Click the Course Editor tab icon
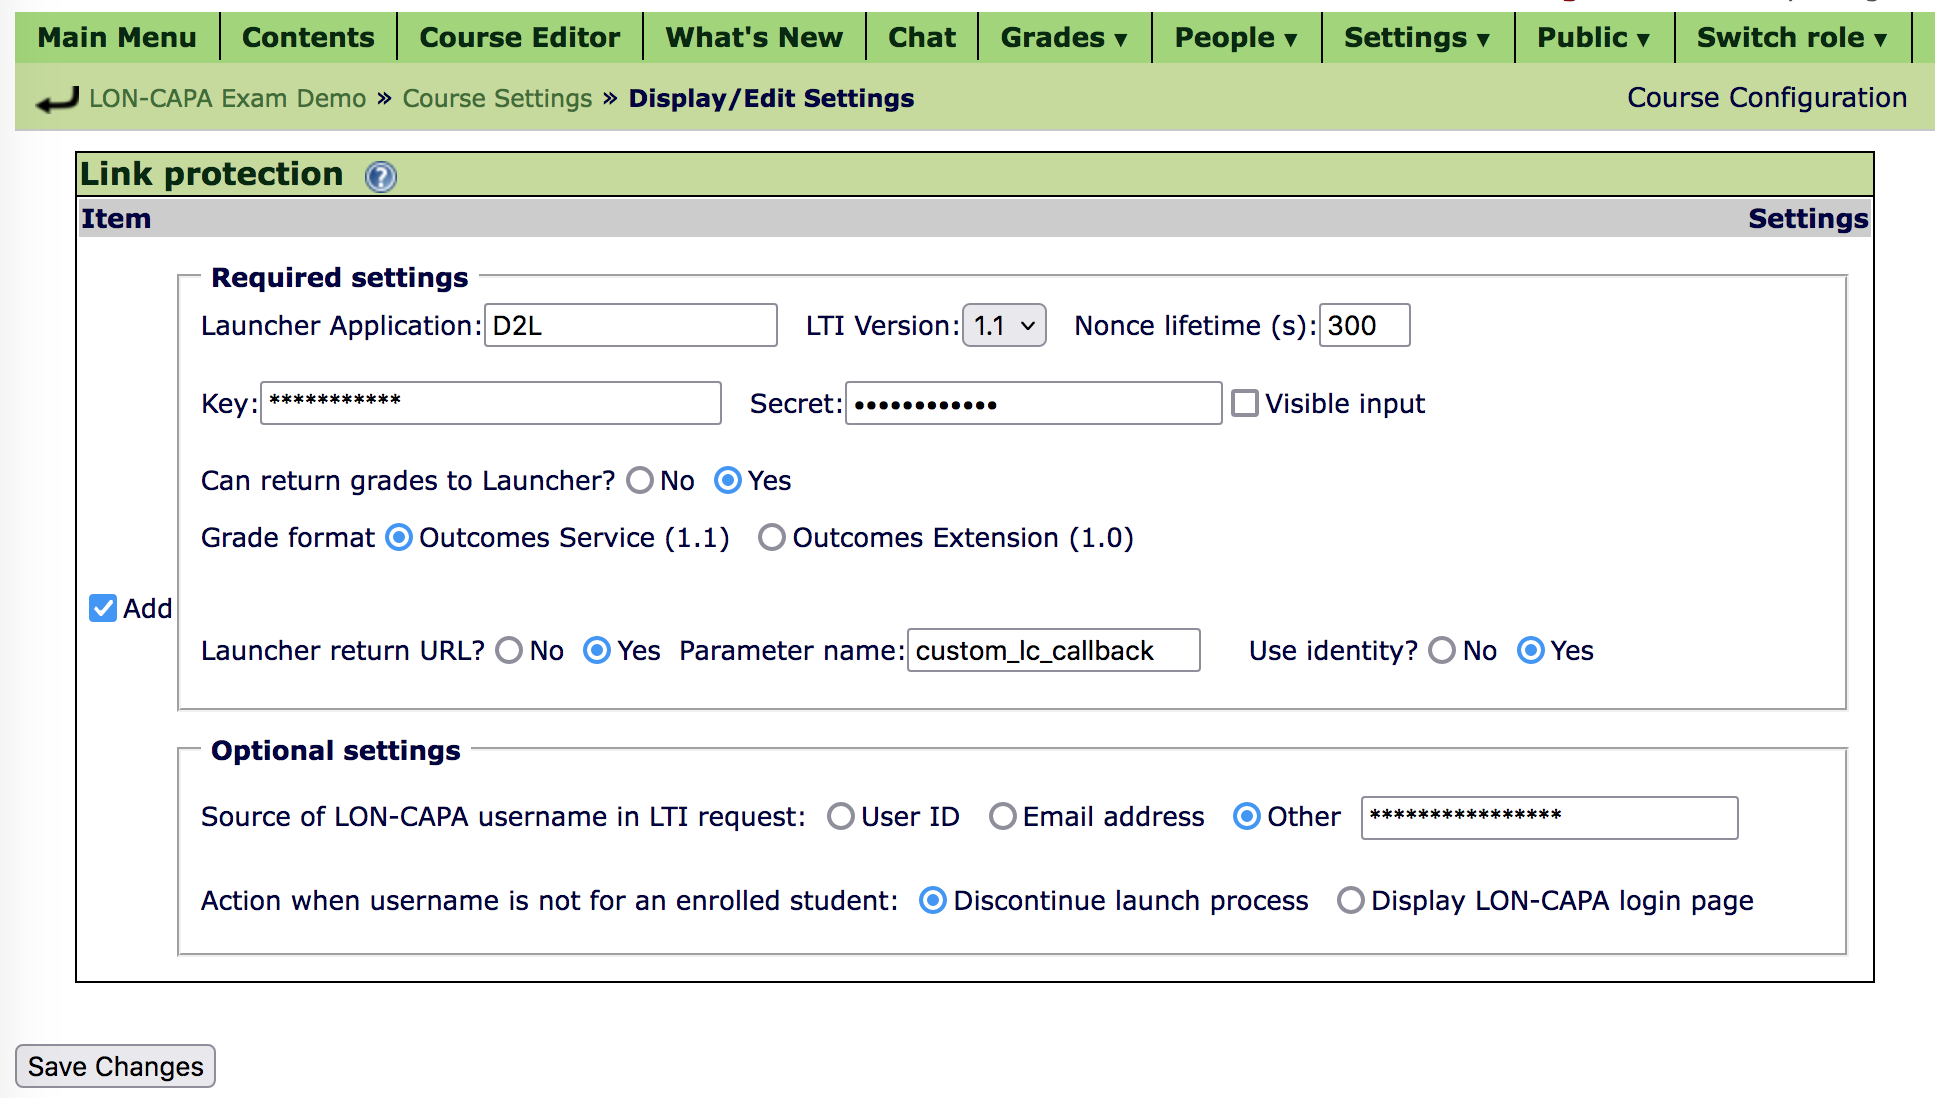The height and width of the screenshot is (1098, 1942). (x=519, y=36)
